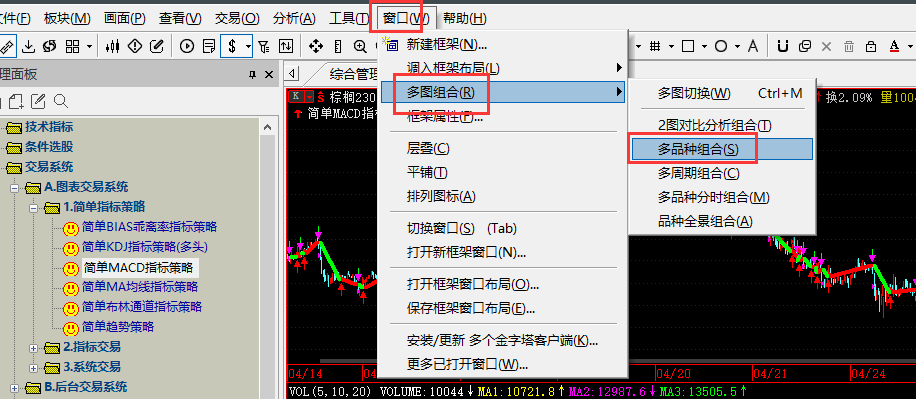Click the magnifier zoom-in icon

coord(360,46)
